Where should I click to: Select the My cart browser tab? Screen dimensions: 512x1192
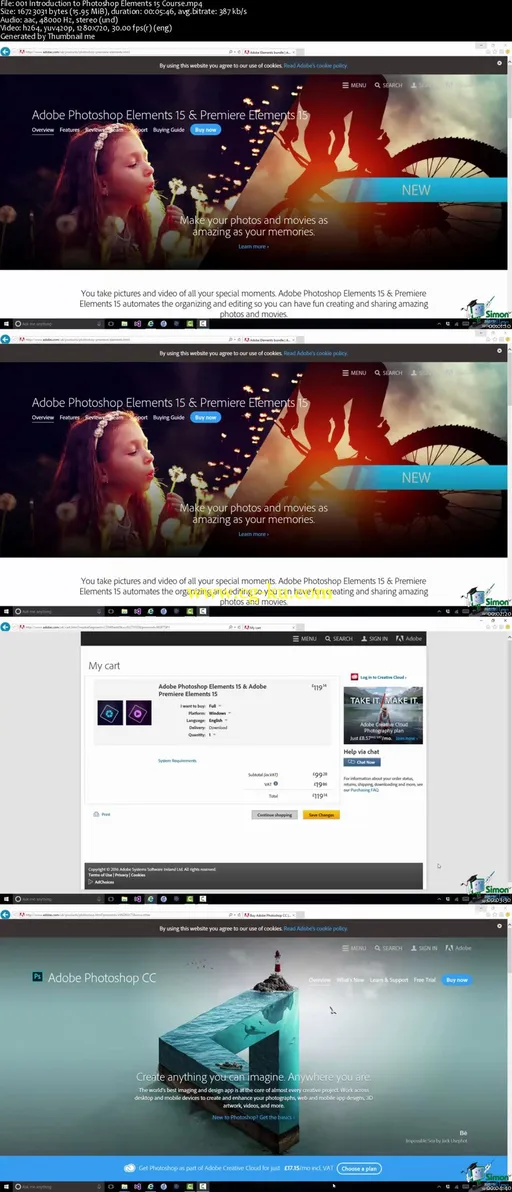[x=268, y=627]
